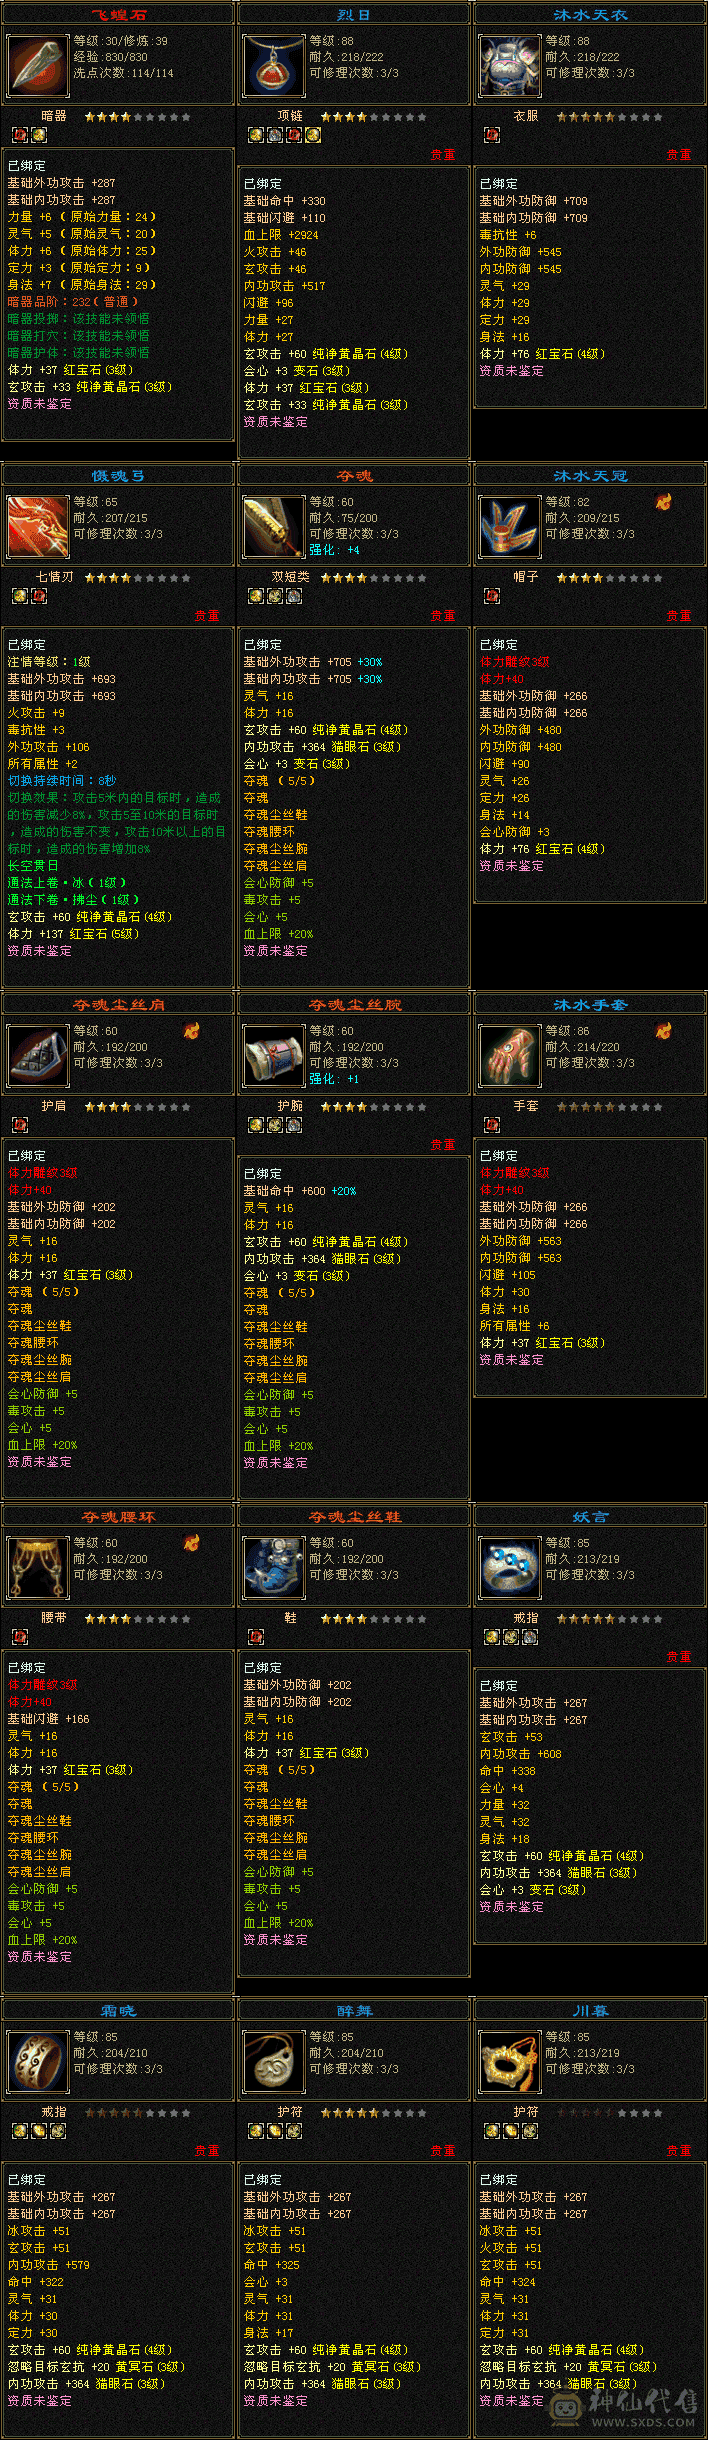The height and width of the screenshot is (2440, 708).
Task: Click the 夺魂尘丝腕 wrist guard thumbnail
Action: click(274, 1055)
